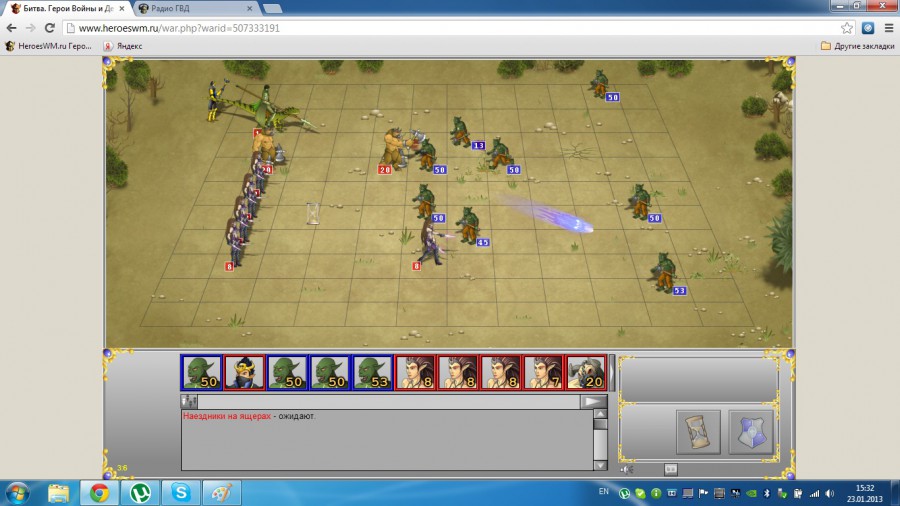The width and height of the screenshot is (900, 506).
Task: Open Chrome menu
Action: coord(889,28)
